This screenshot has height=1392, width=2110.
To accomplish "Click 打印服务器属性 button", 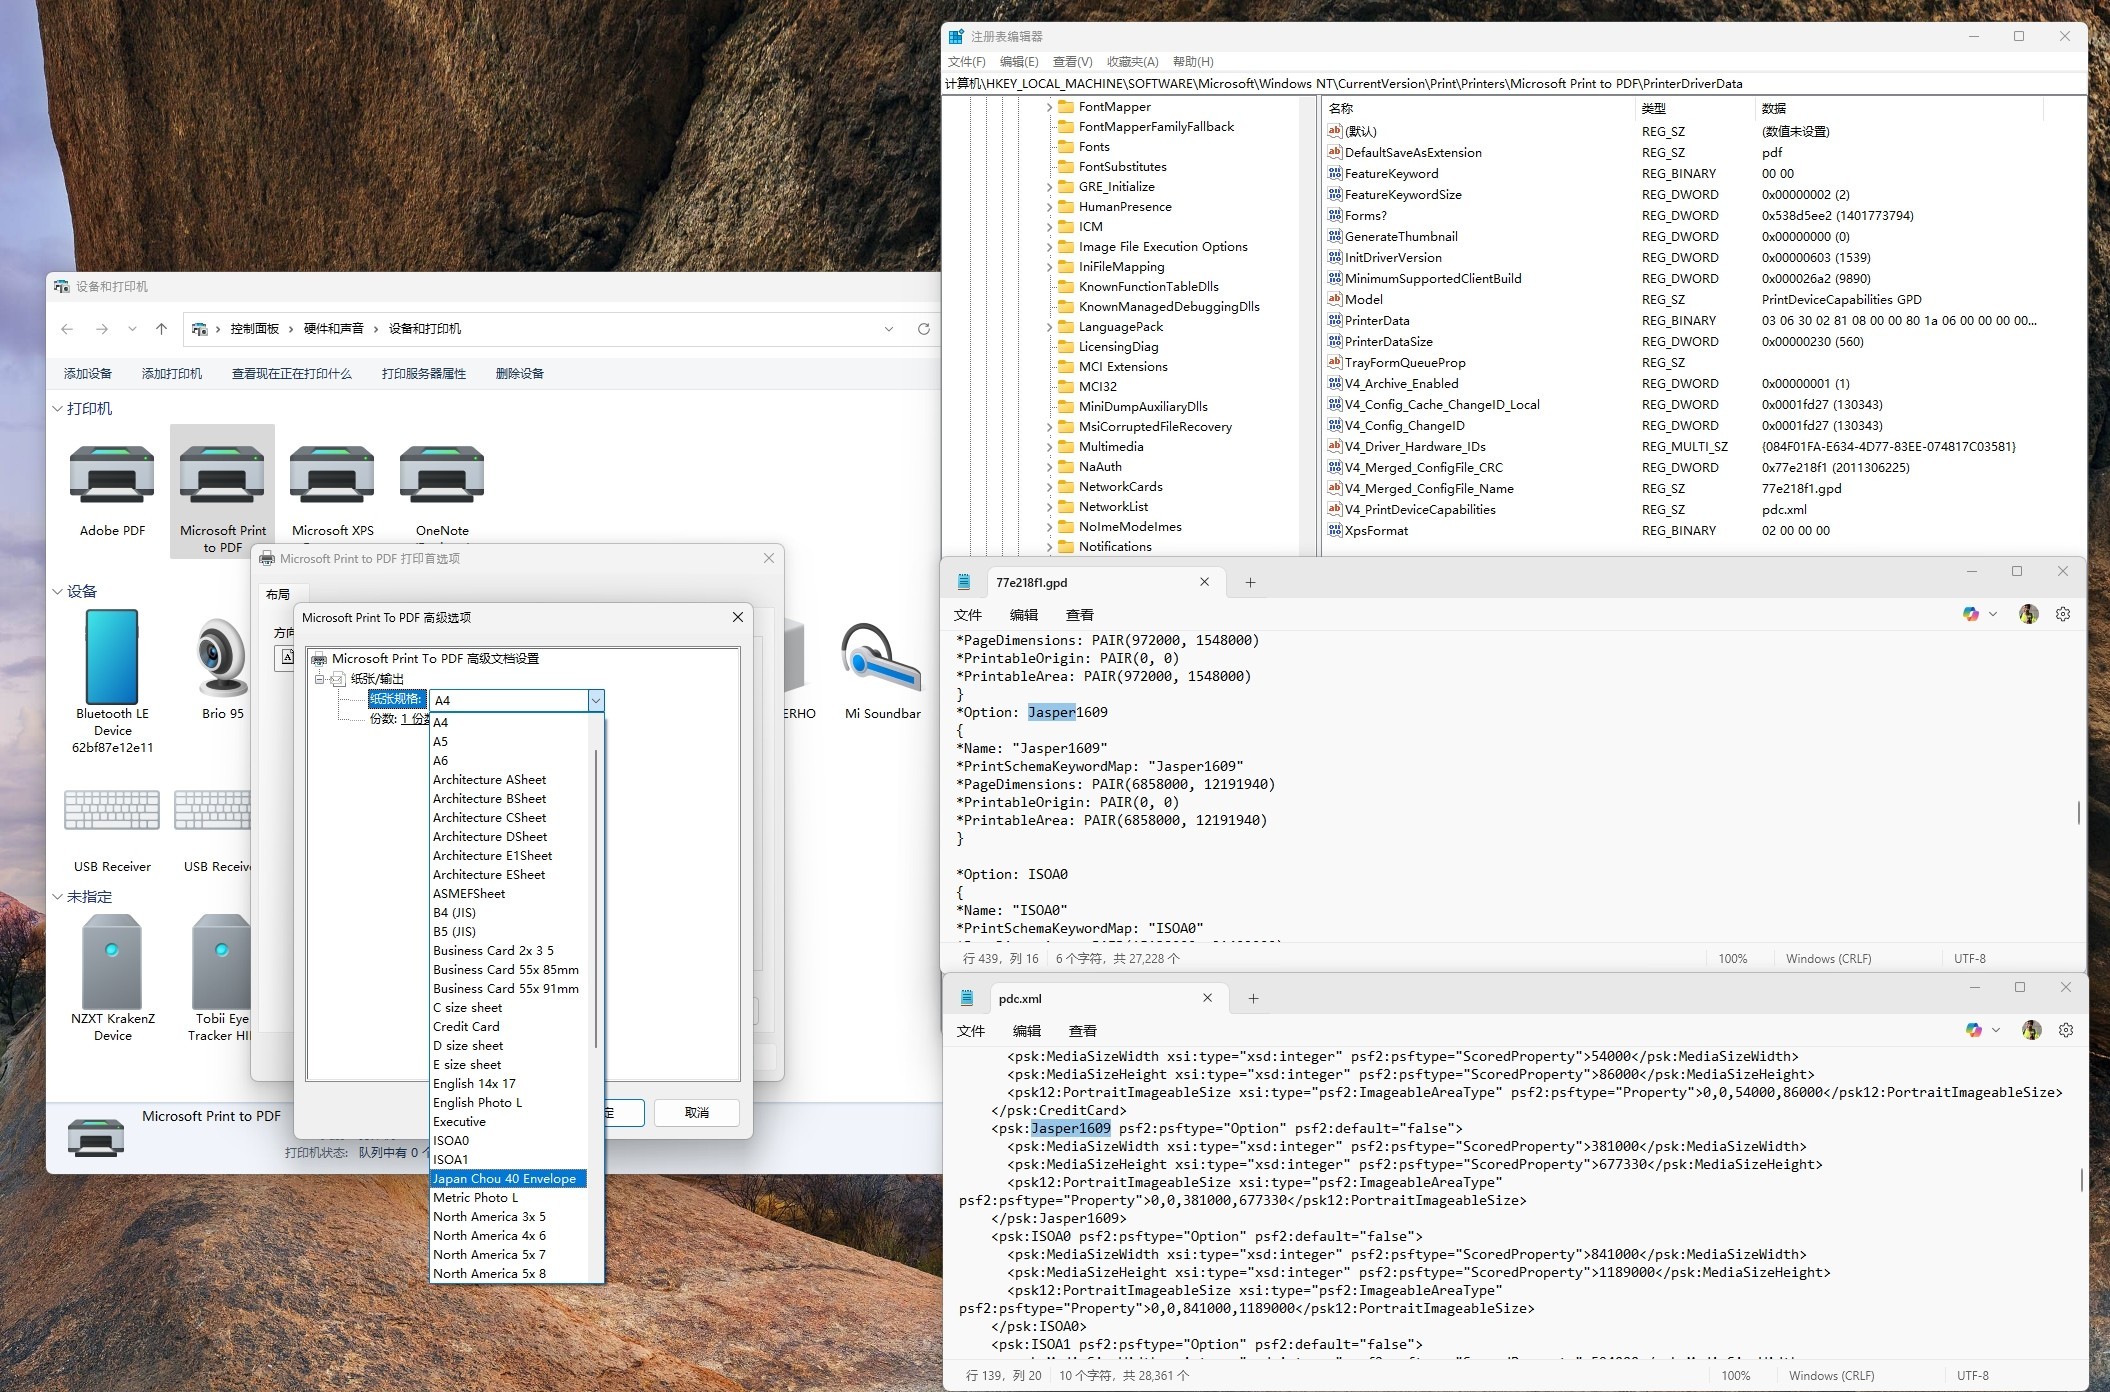I will 424,373.
